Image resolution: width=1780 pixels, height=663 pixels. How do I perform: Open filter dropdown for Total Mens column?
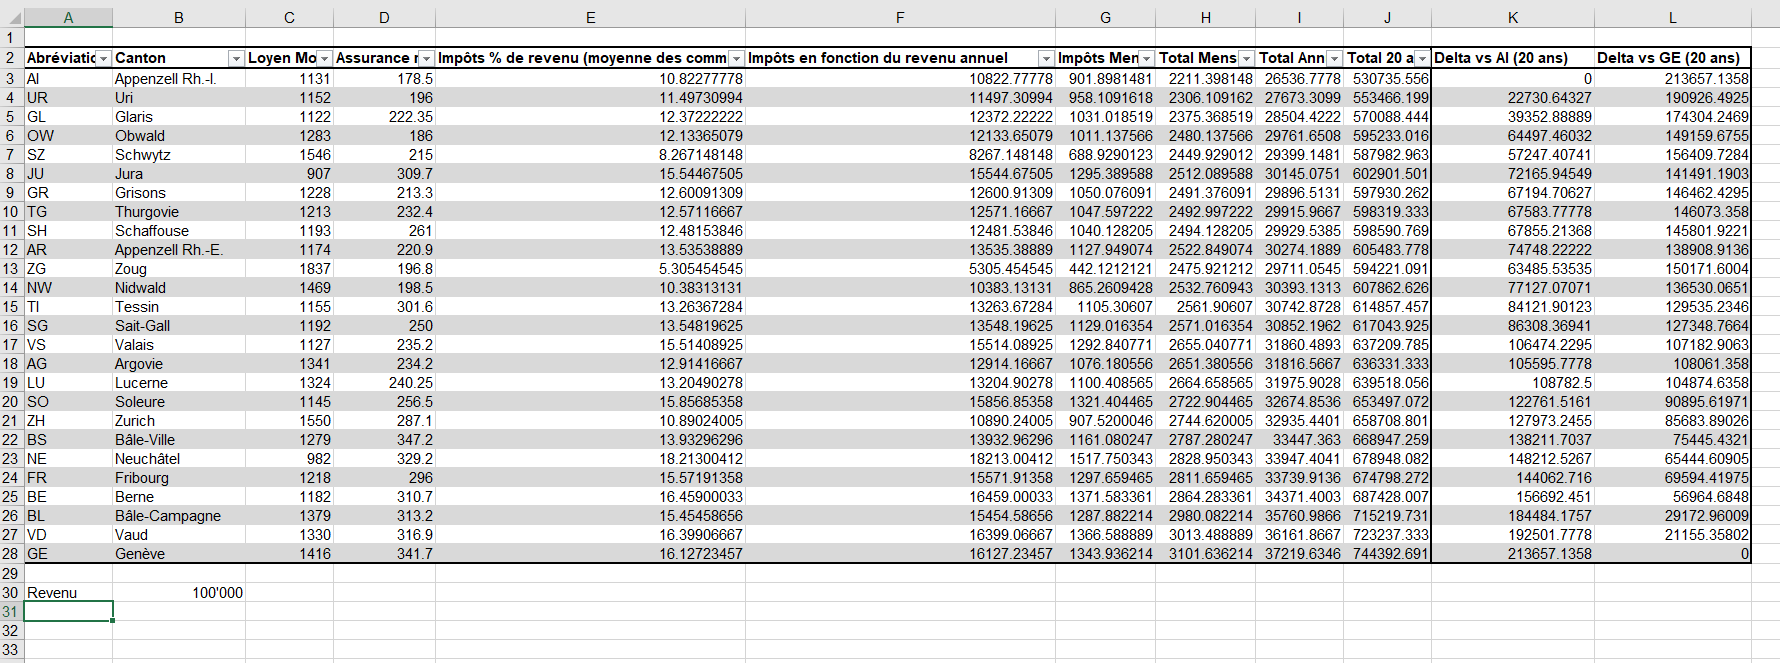tap(1246, 59)
